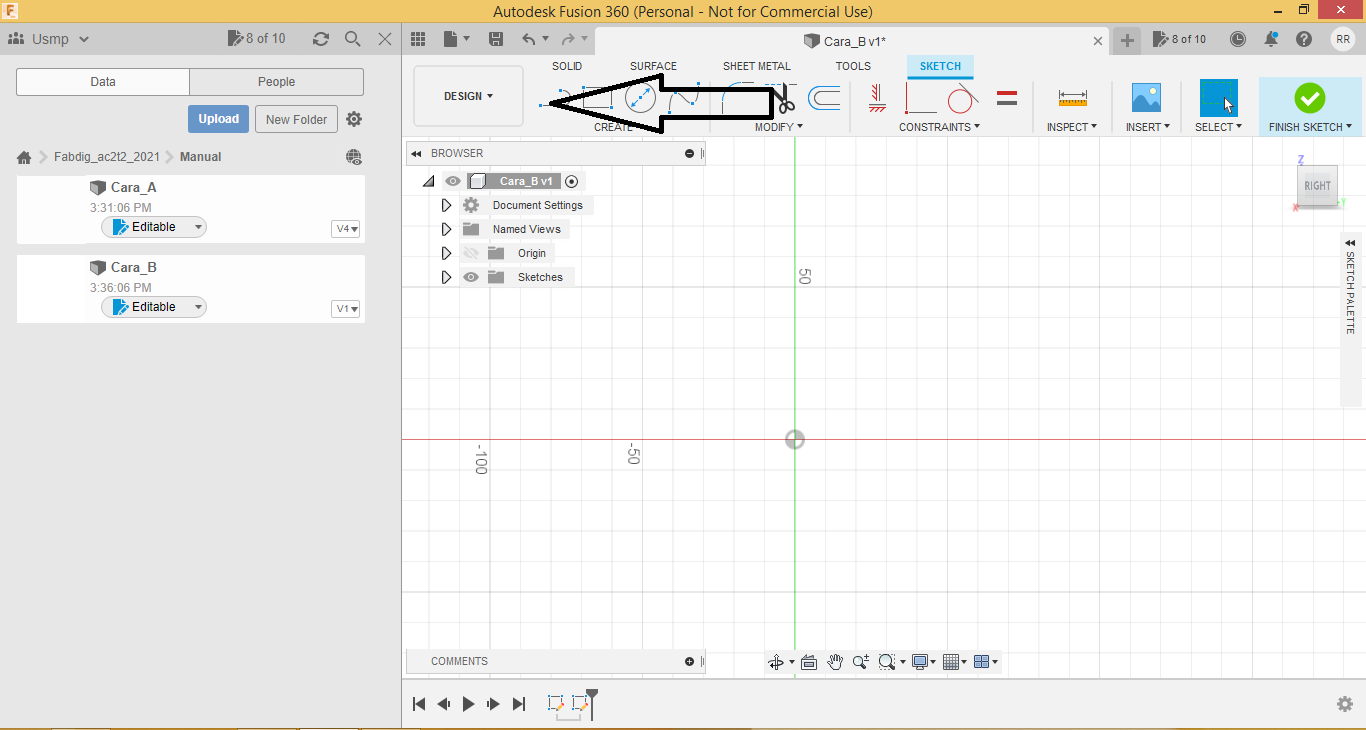Viewport: 1366px width, 730px height.
Task: Switch to the SURFACE tab
Action: [653, 66]
